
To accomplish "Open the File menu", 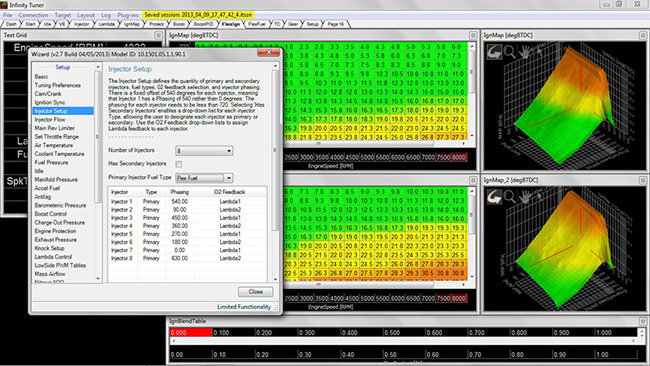I will pyautogui.click(x=7, y=15).
